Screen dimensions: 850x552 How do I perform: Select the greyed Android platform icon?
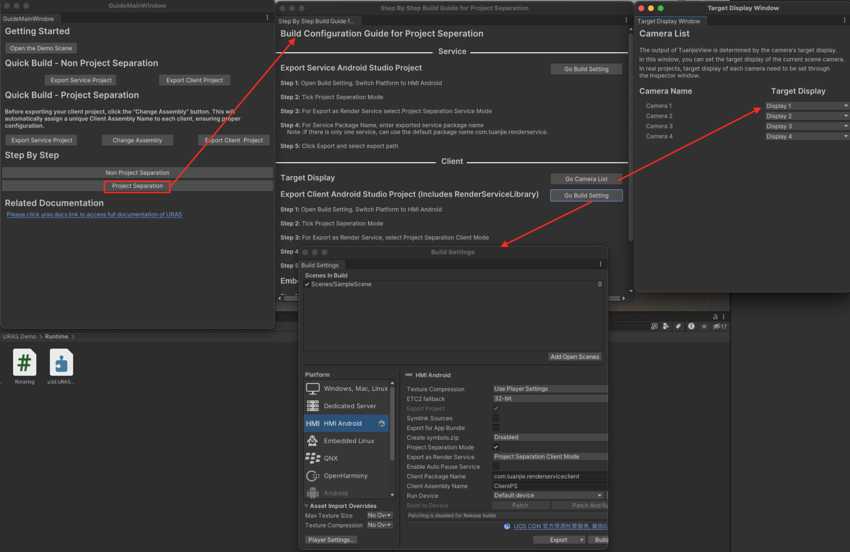point(313,493)
